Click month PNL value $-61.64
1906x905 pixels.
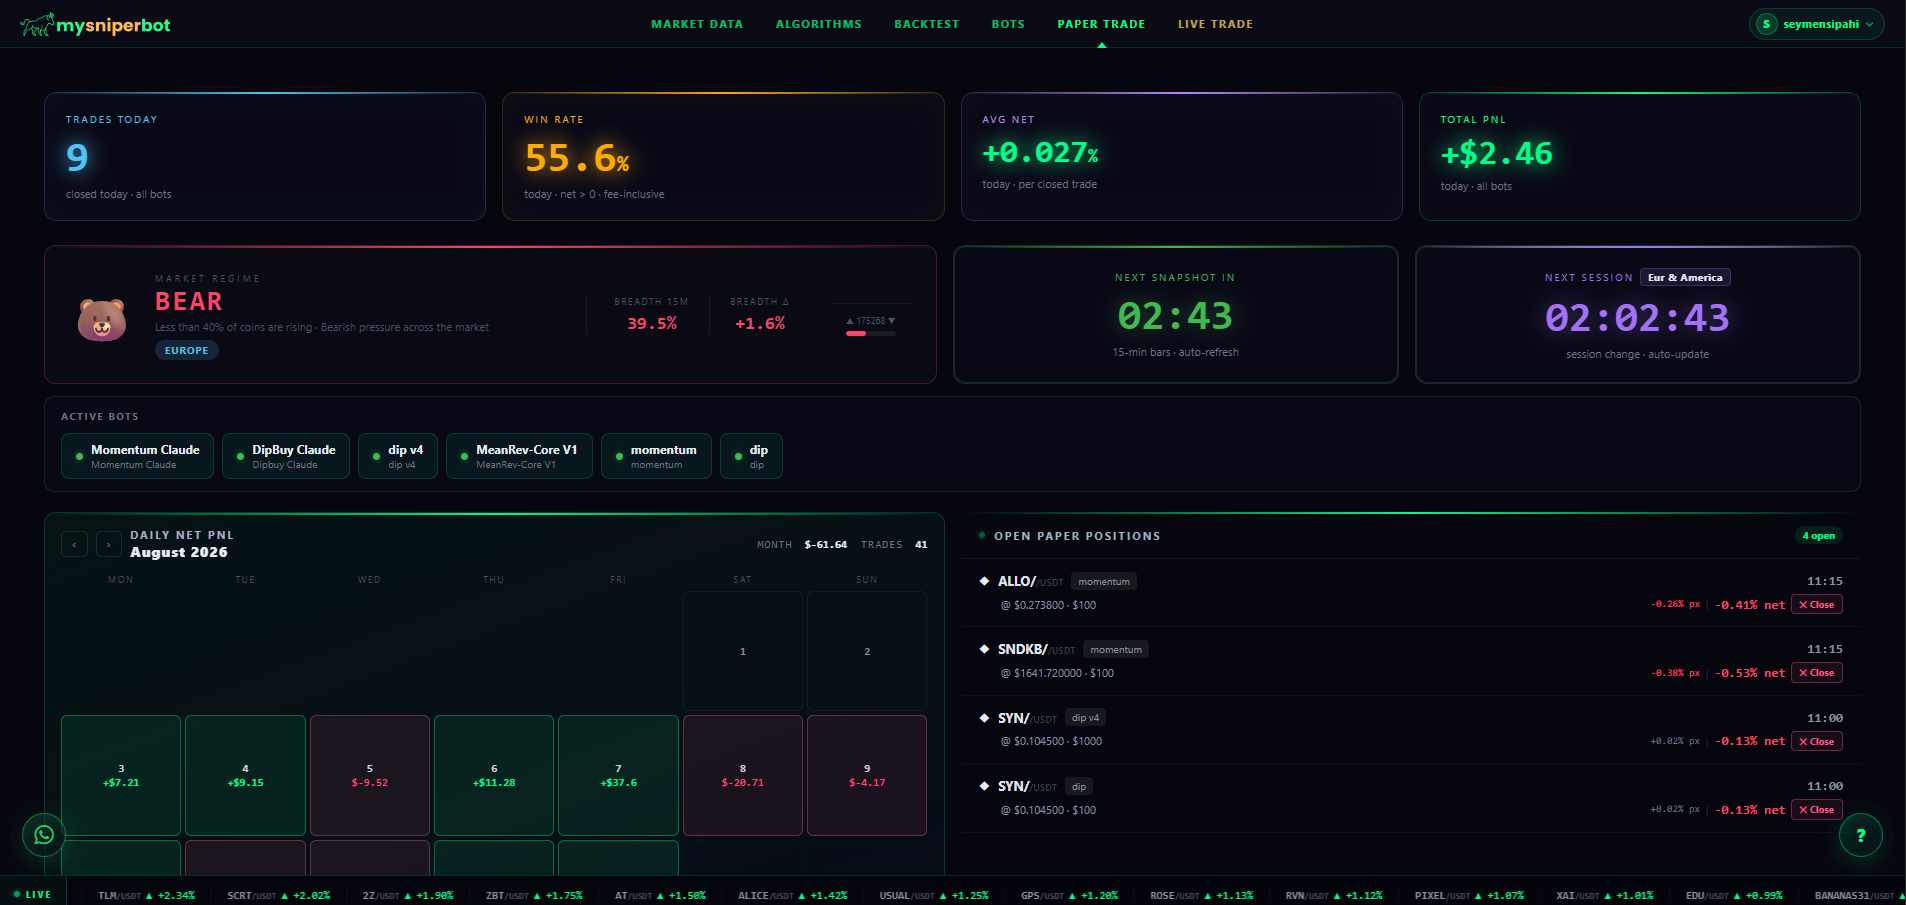826,545
